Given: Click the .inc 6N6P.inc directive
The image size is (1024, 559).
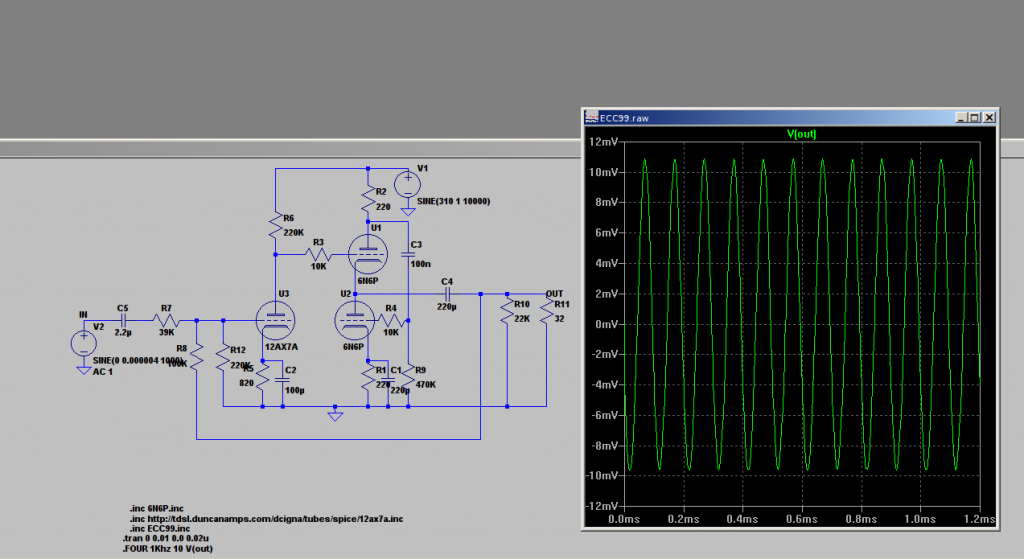Looking at the screenshot, I should point(157,508).
